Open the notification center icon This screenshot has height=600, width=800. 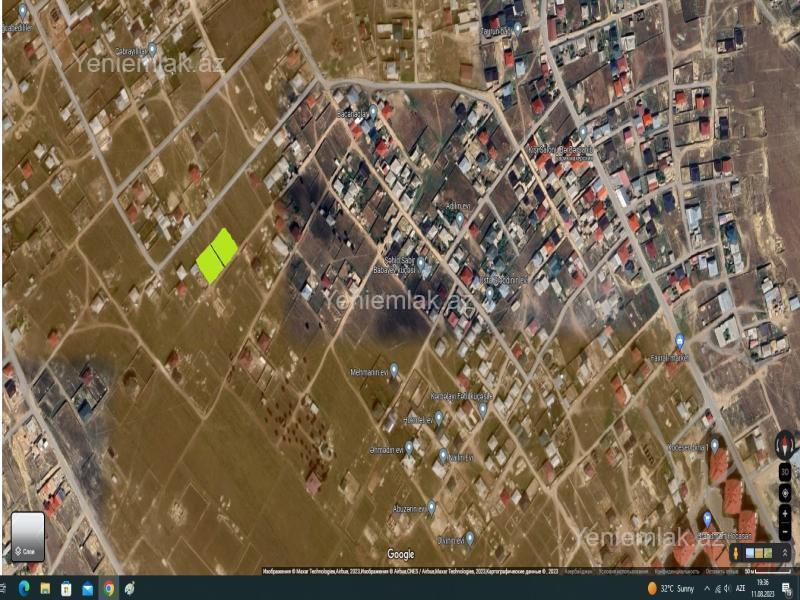click(786, 589)
